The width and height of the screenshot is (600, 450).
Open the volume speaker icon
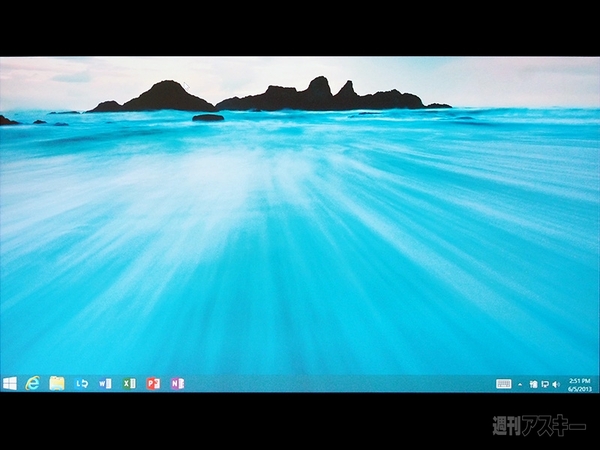point(556,384)
